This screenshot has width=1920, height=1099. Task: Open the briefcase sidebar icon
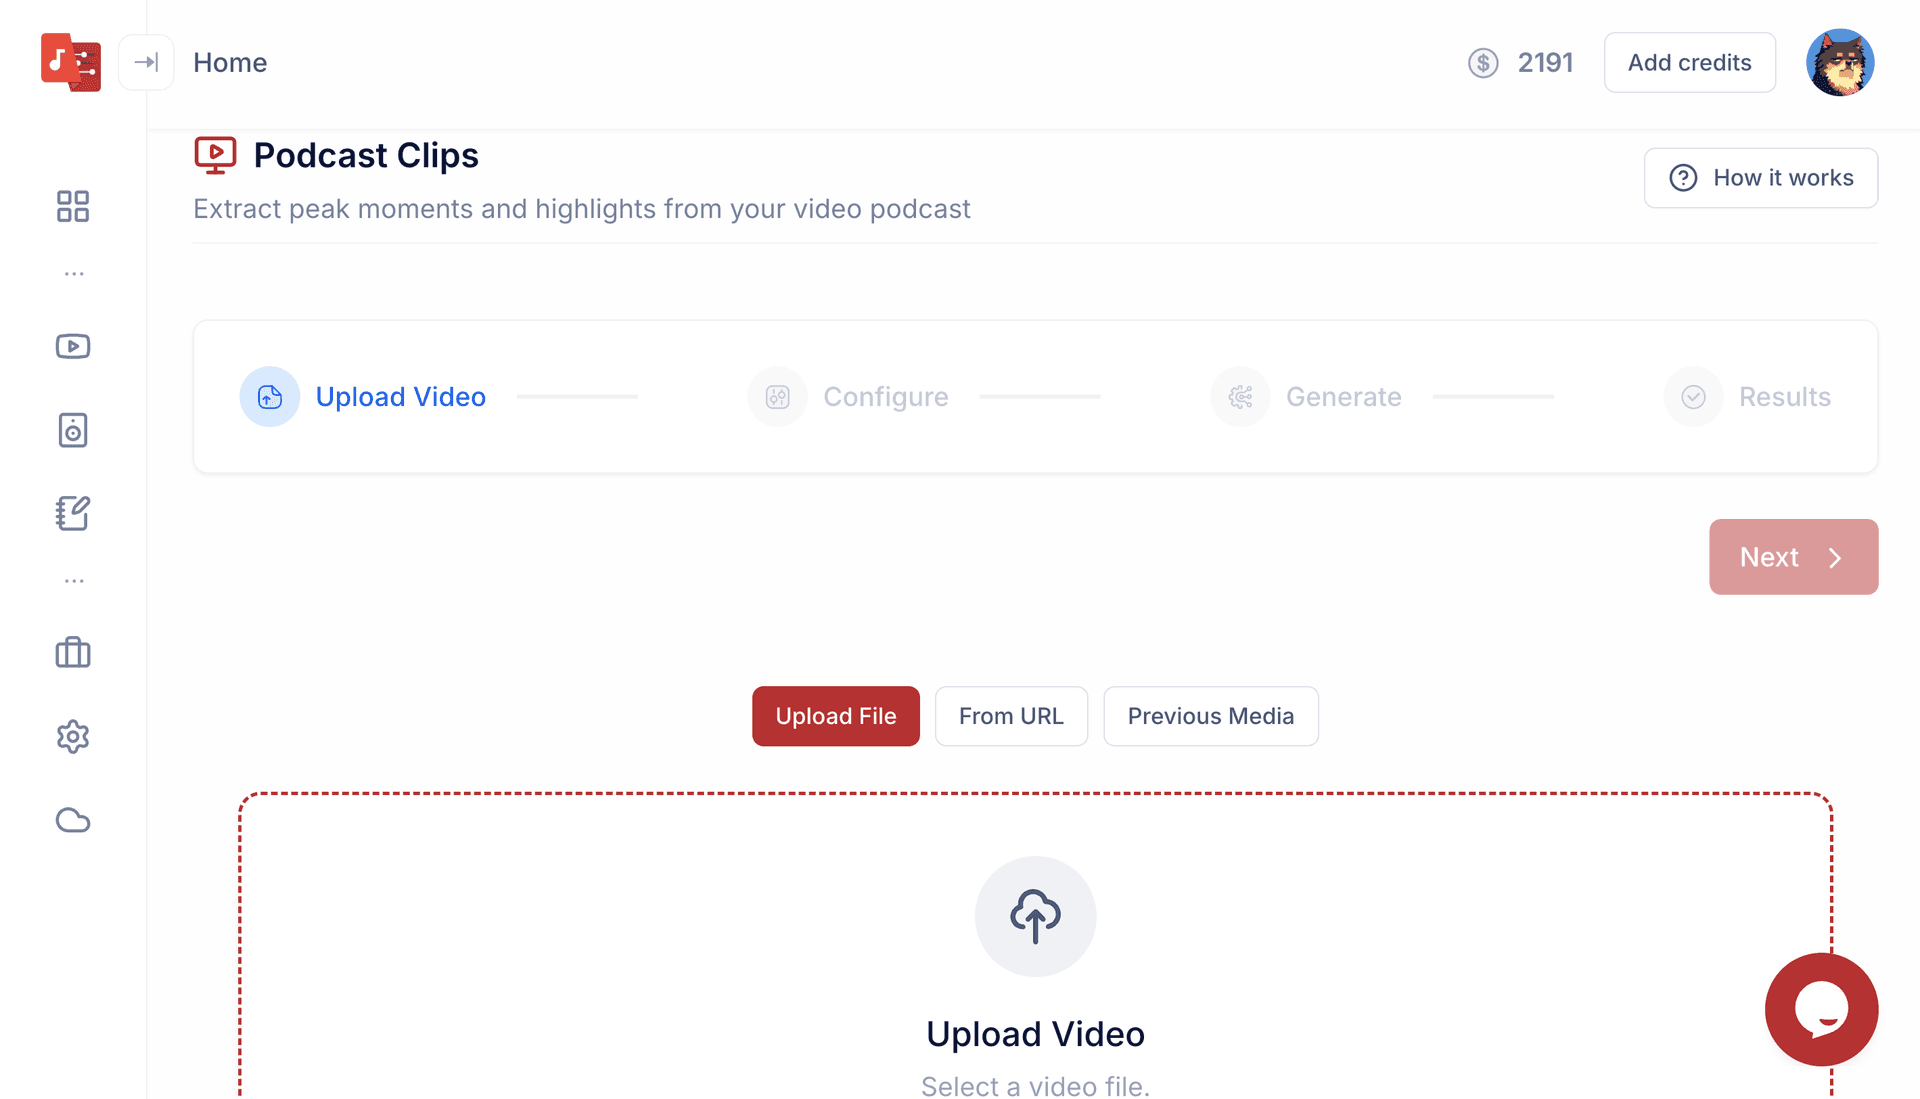[x=73, y=653]
